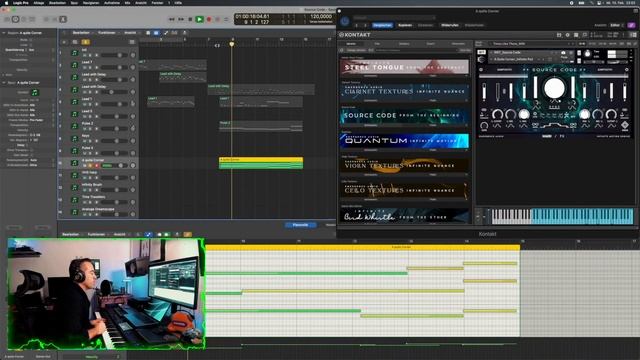Image resolution: width=640 pixels, height=360 pixels.
Task: Click the red Record transport button
Action: 209,19
